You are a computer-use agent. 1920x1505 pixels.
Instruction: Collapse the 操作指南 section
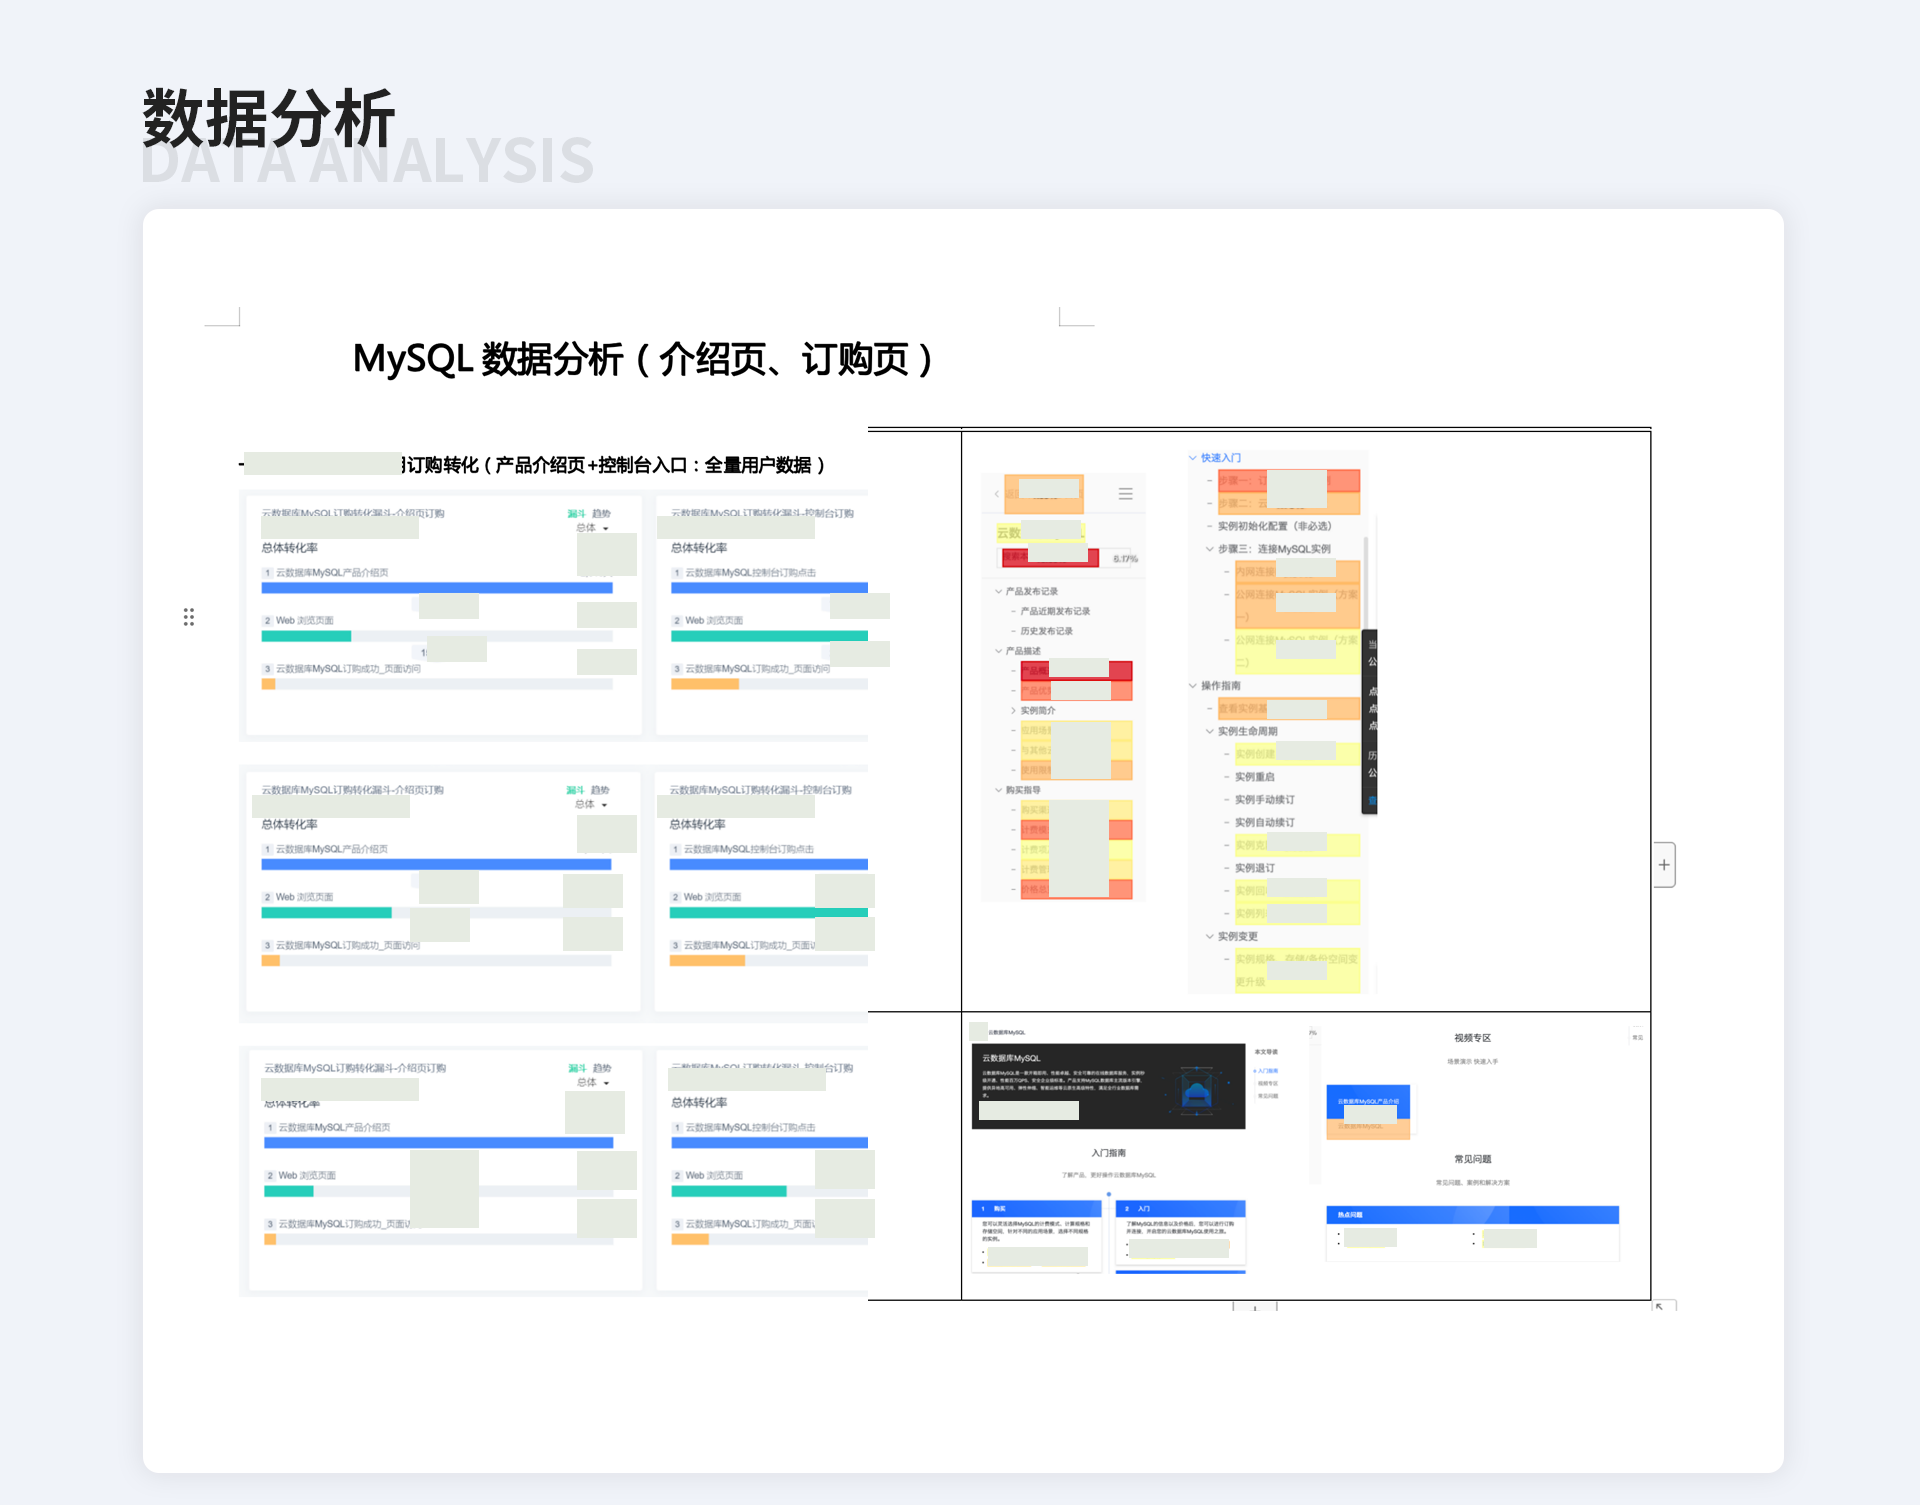[x=1192, y=686]
